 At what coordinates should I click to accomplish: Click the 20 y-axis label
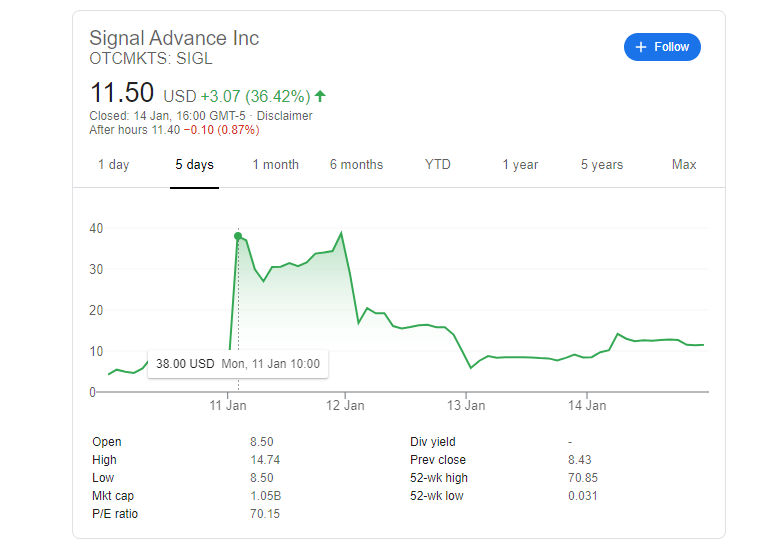(96, 310)
